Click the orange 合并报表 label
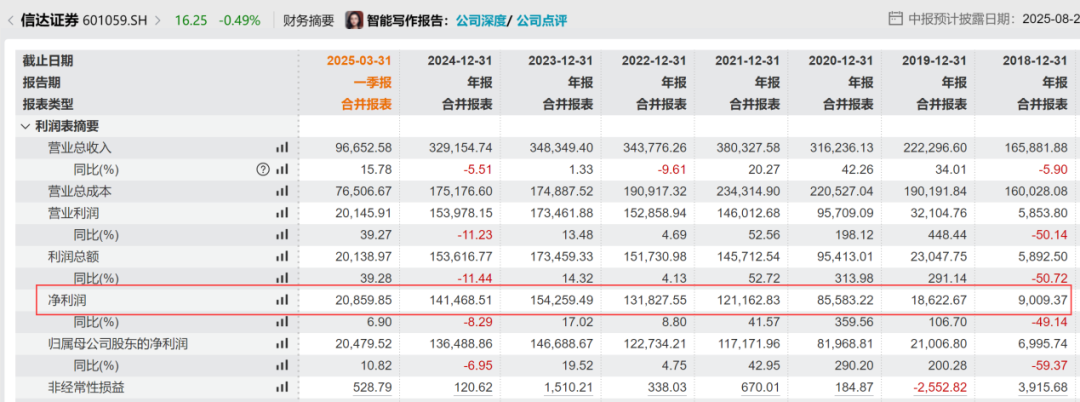Screen dimensions: 1080x402 click(x=366, y=105)
